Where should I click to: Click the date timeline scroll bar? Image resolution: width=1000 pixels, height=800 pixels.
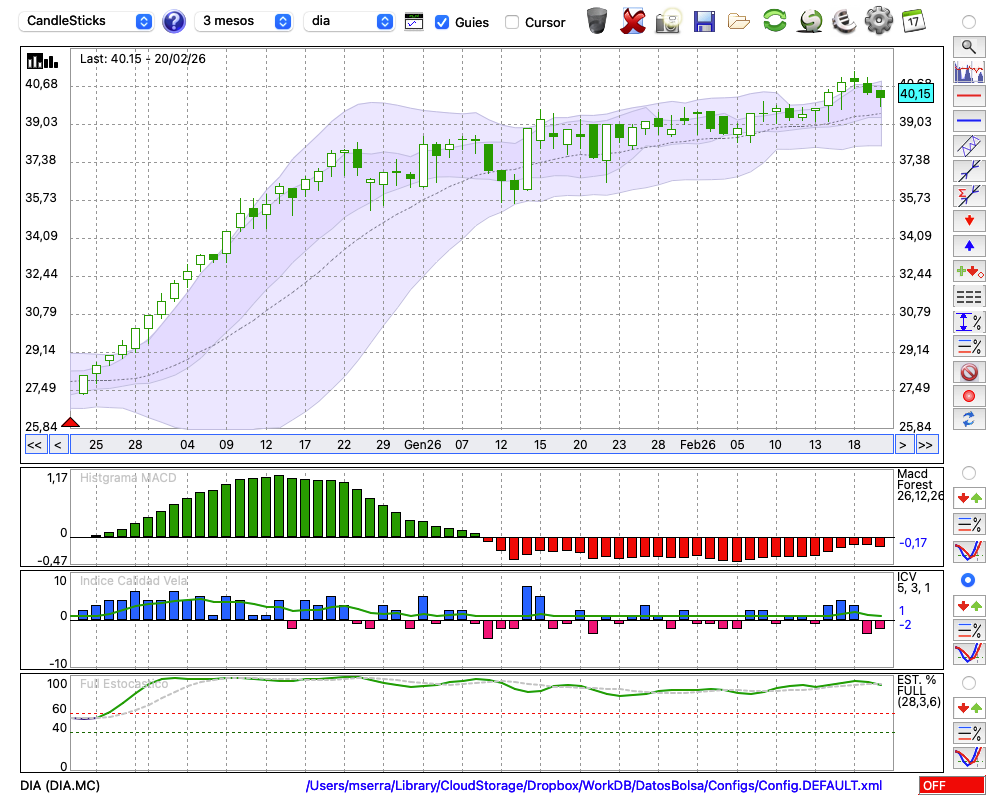tap(480, 445)
